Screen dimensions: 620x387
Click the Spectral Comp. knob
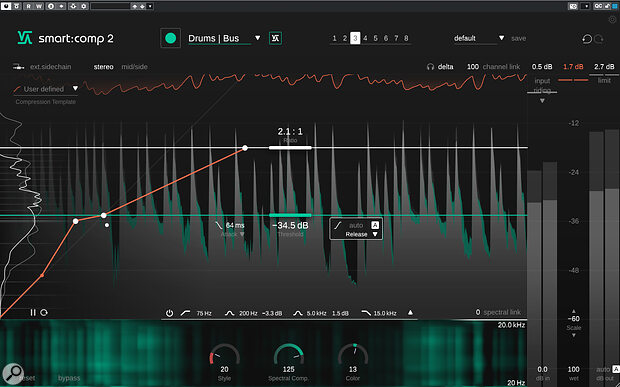click(289, 355)
